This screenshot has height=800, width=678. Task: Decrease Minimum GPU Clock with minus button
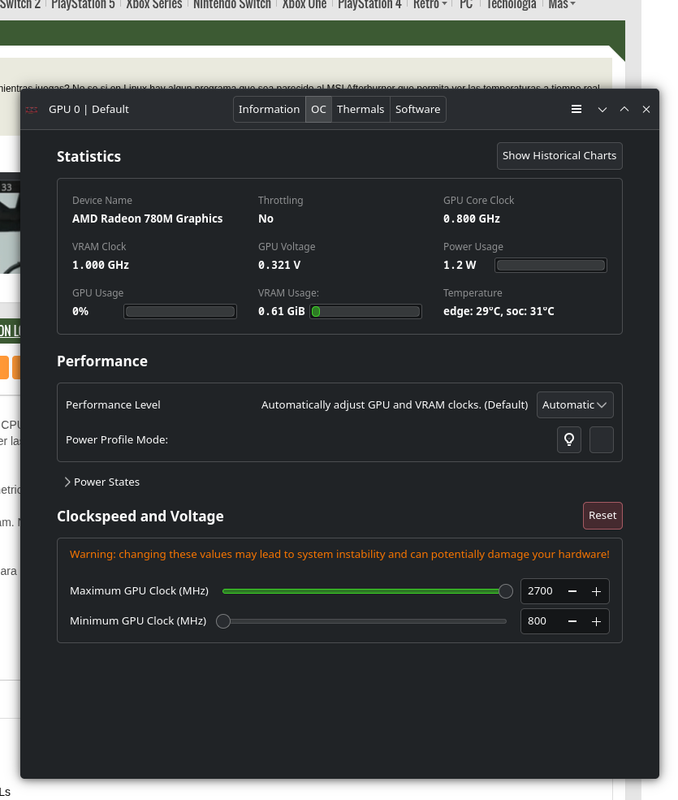point(572,621)
